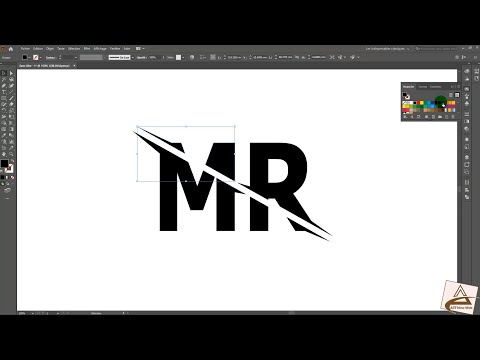Expand the stroke weight dropdown
Viewport: 480px width, 360px height.
click(76, 57)
